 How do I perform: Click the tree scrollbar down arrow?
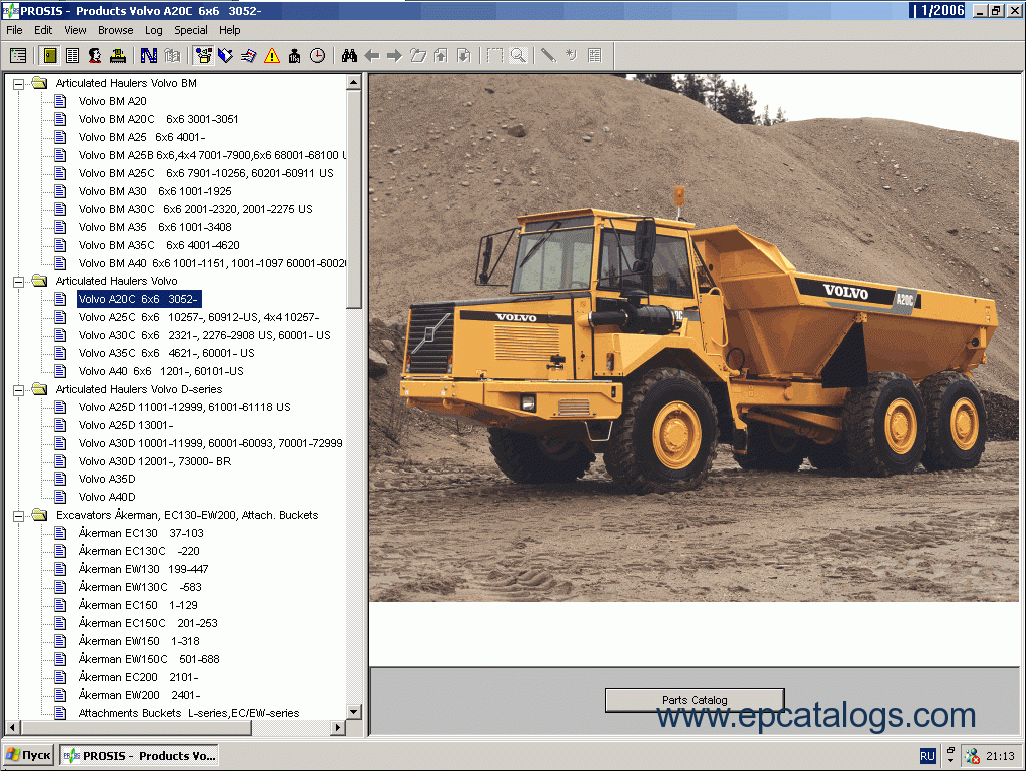(x=353, y=712)
